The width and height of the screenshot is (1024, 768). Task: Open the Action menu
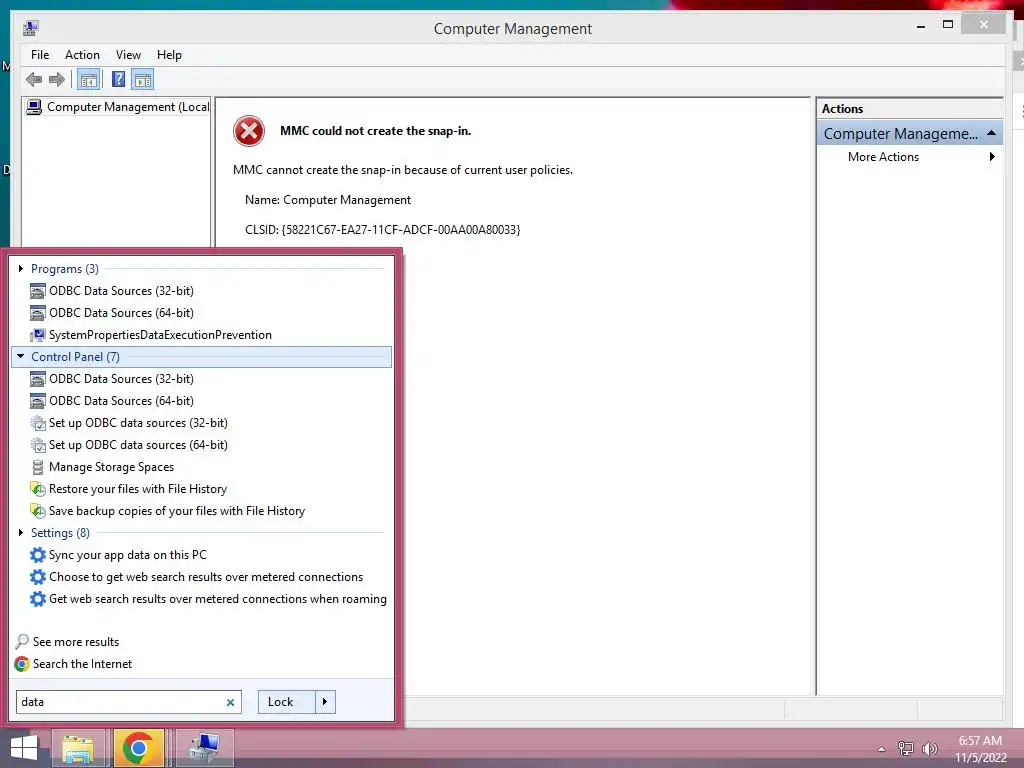[82, 55]
